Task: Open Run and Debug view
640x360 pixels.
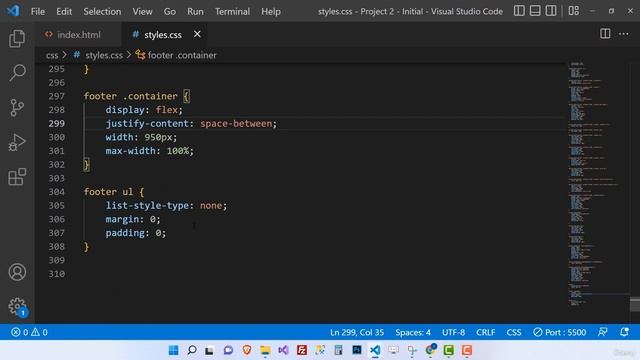Action: click(x=17, y=142)
